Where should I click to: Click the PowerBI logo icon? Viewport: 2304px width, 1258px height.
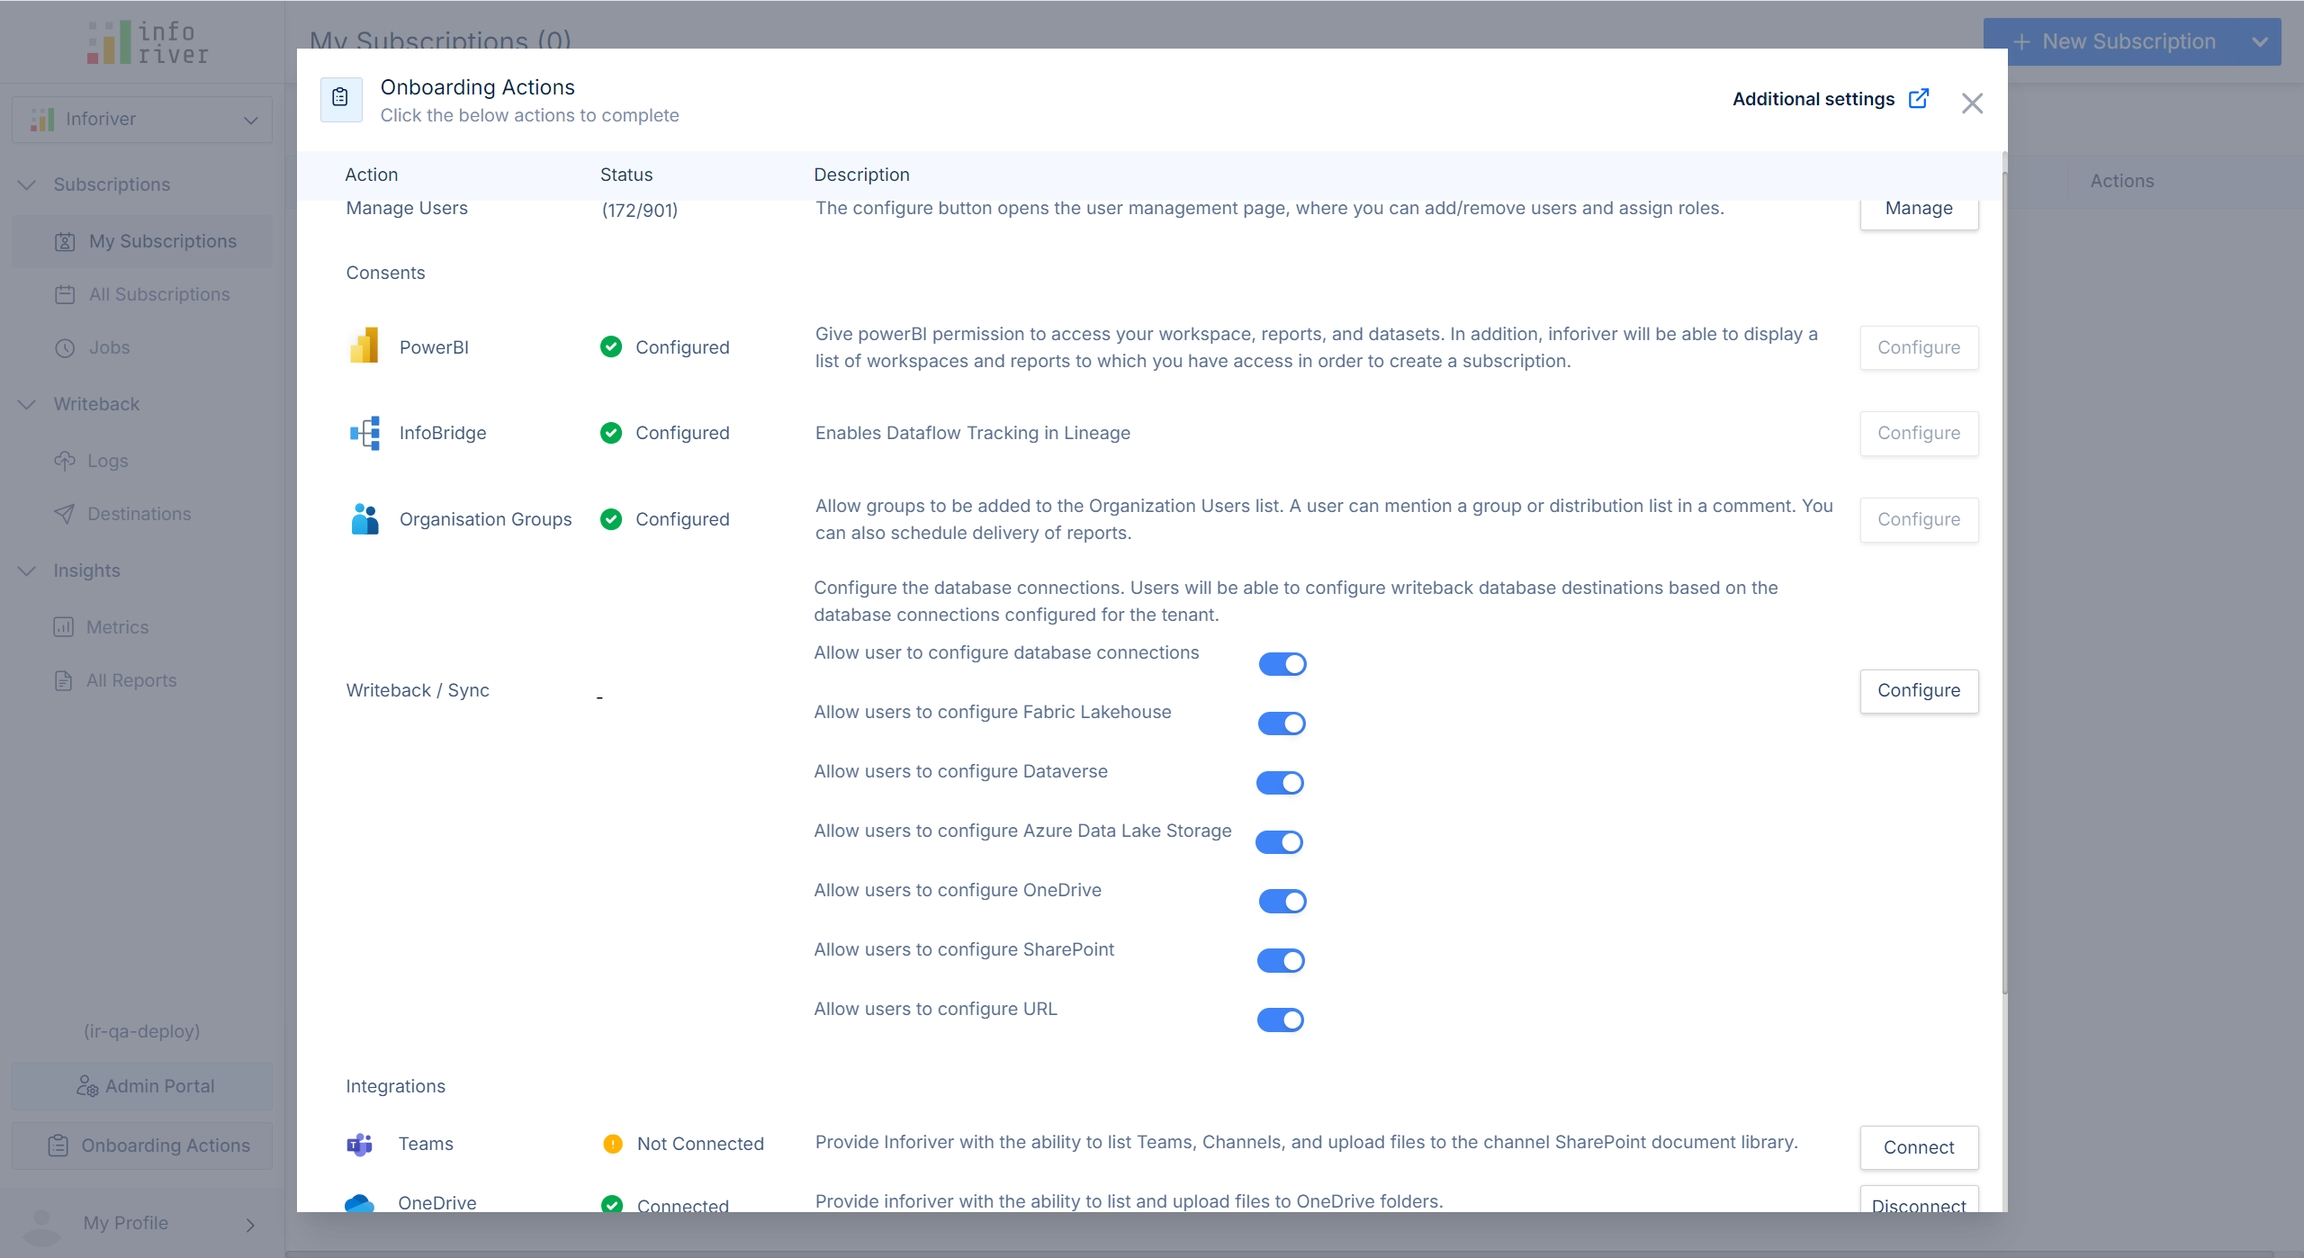[364, 346]
